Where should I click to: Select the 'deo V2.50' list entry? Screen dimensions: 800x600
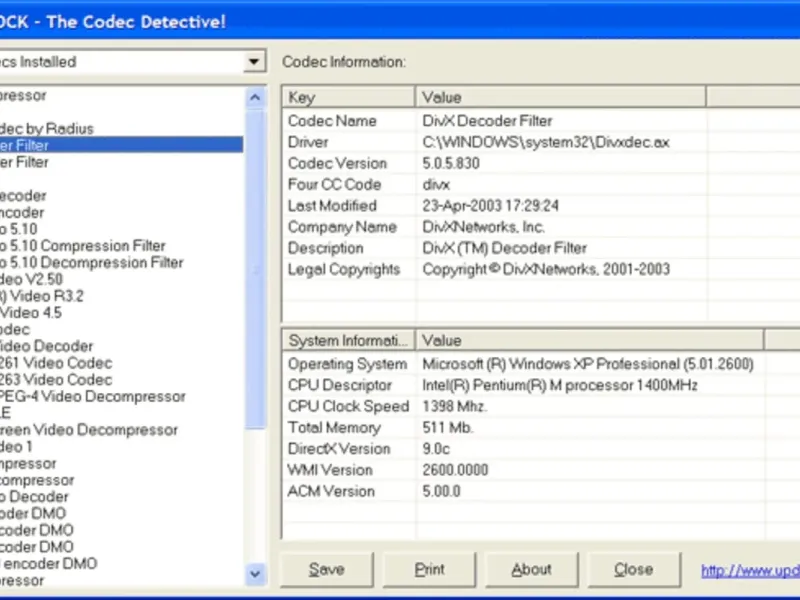(x=31, y=279)
